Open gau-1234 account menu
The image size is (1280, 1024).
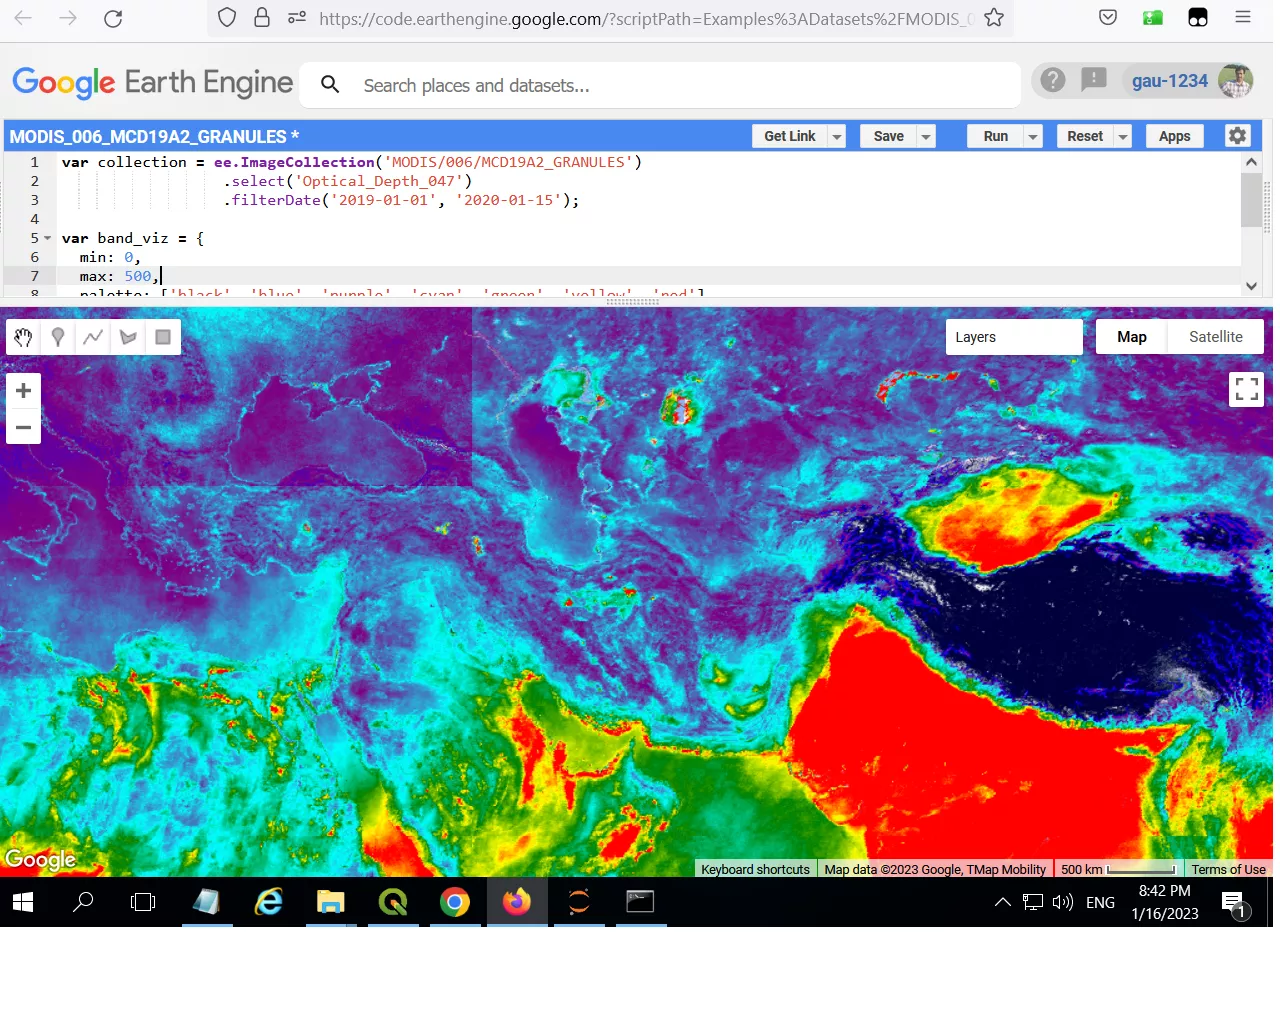(x=1170, y=81)
